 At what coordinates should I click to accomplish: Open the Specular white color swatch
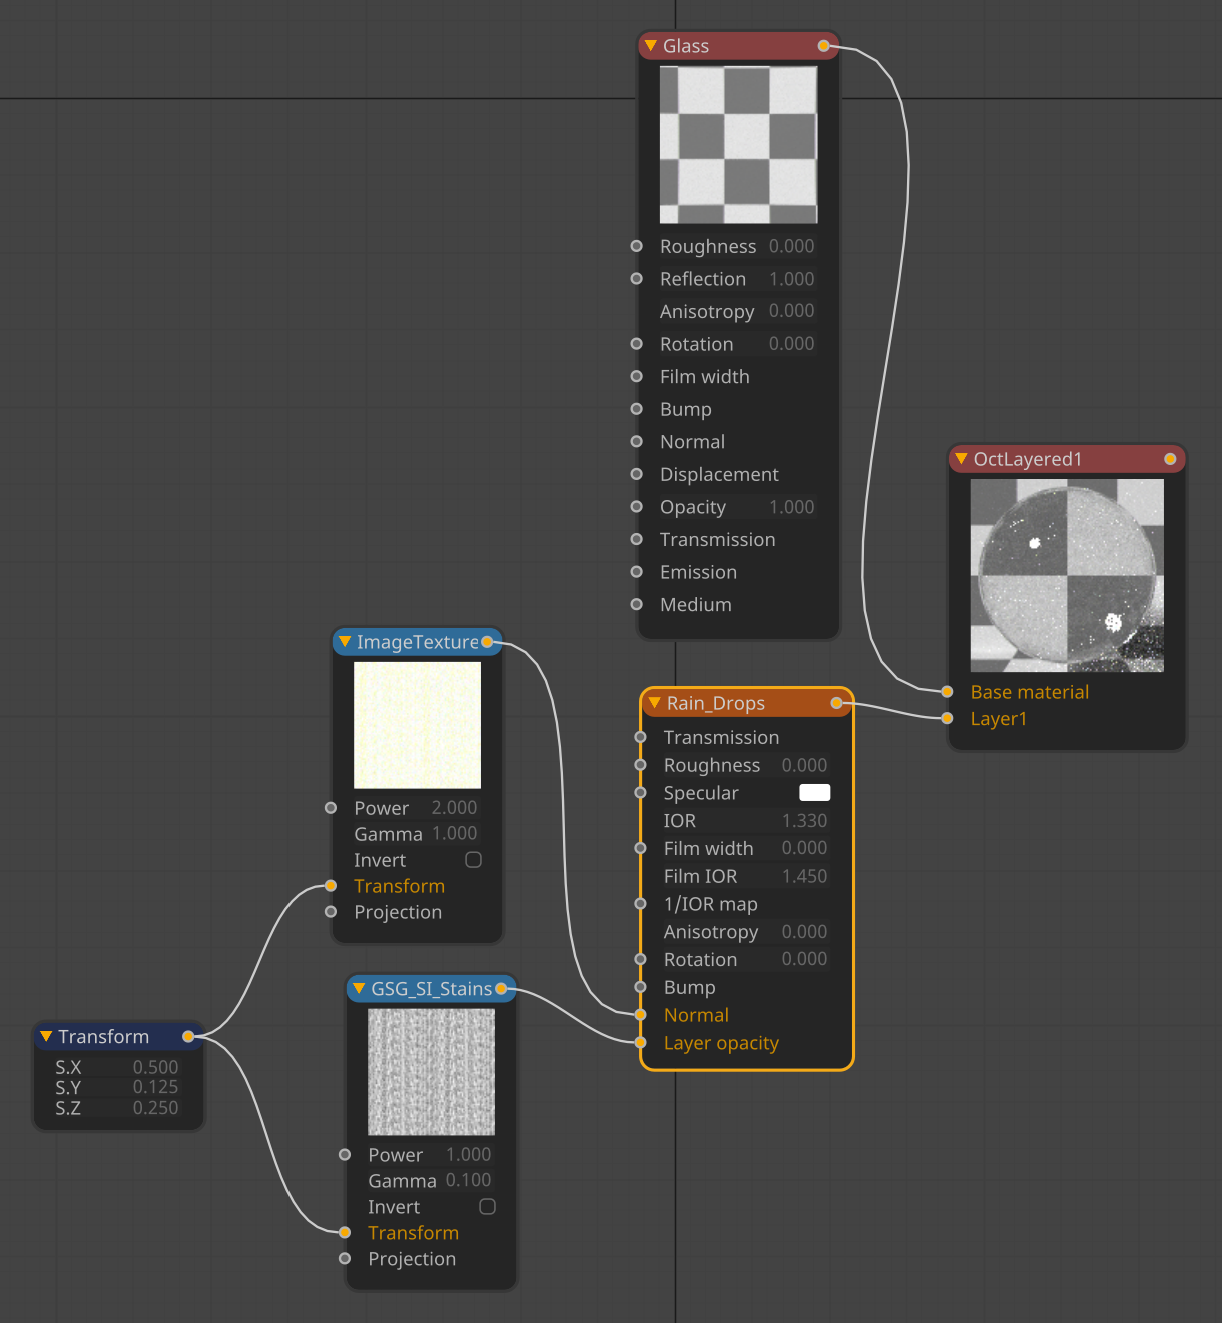point(814,793)
